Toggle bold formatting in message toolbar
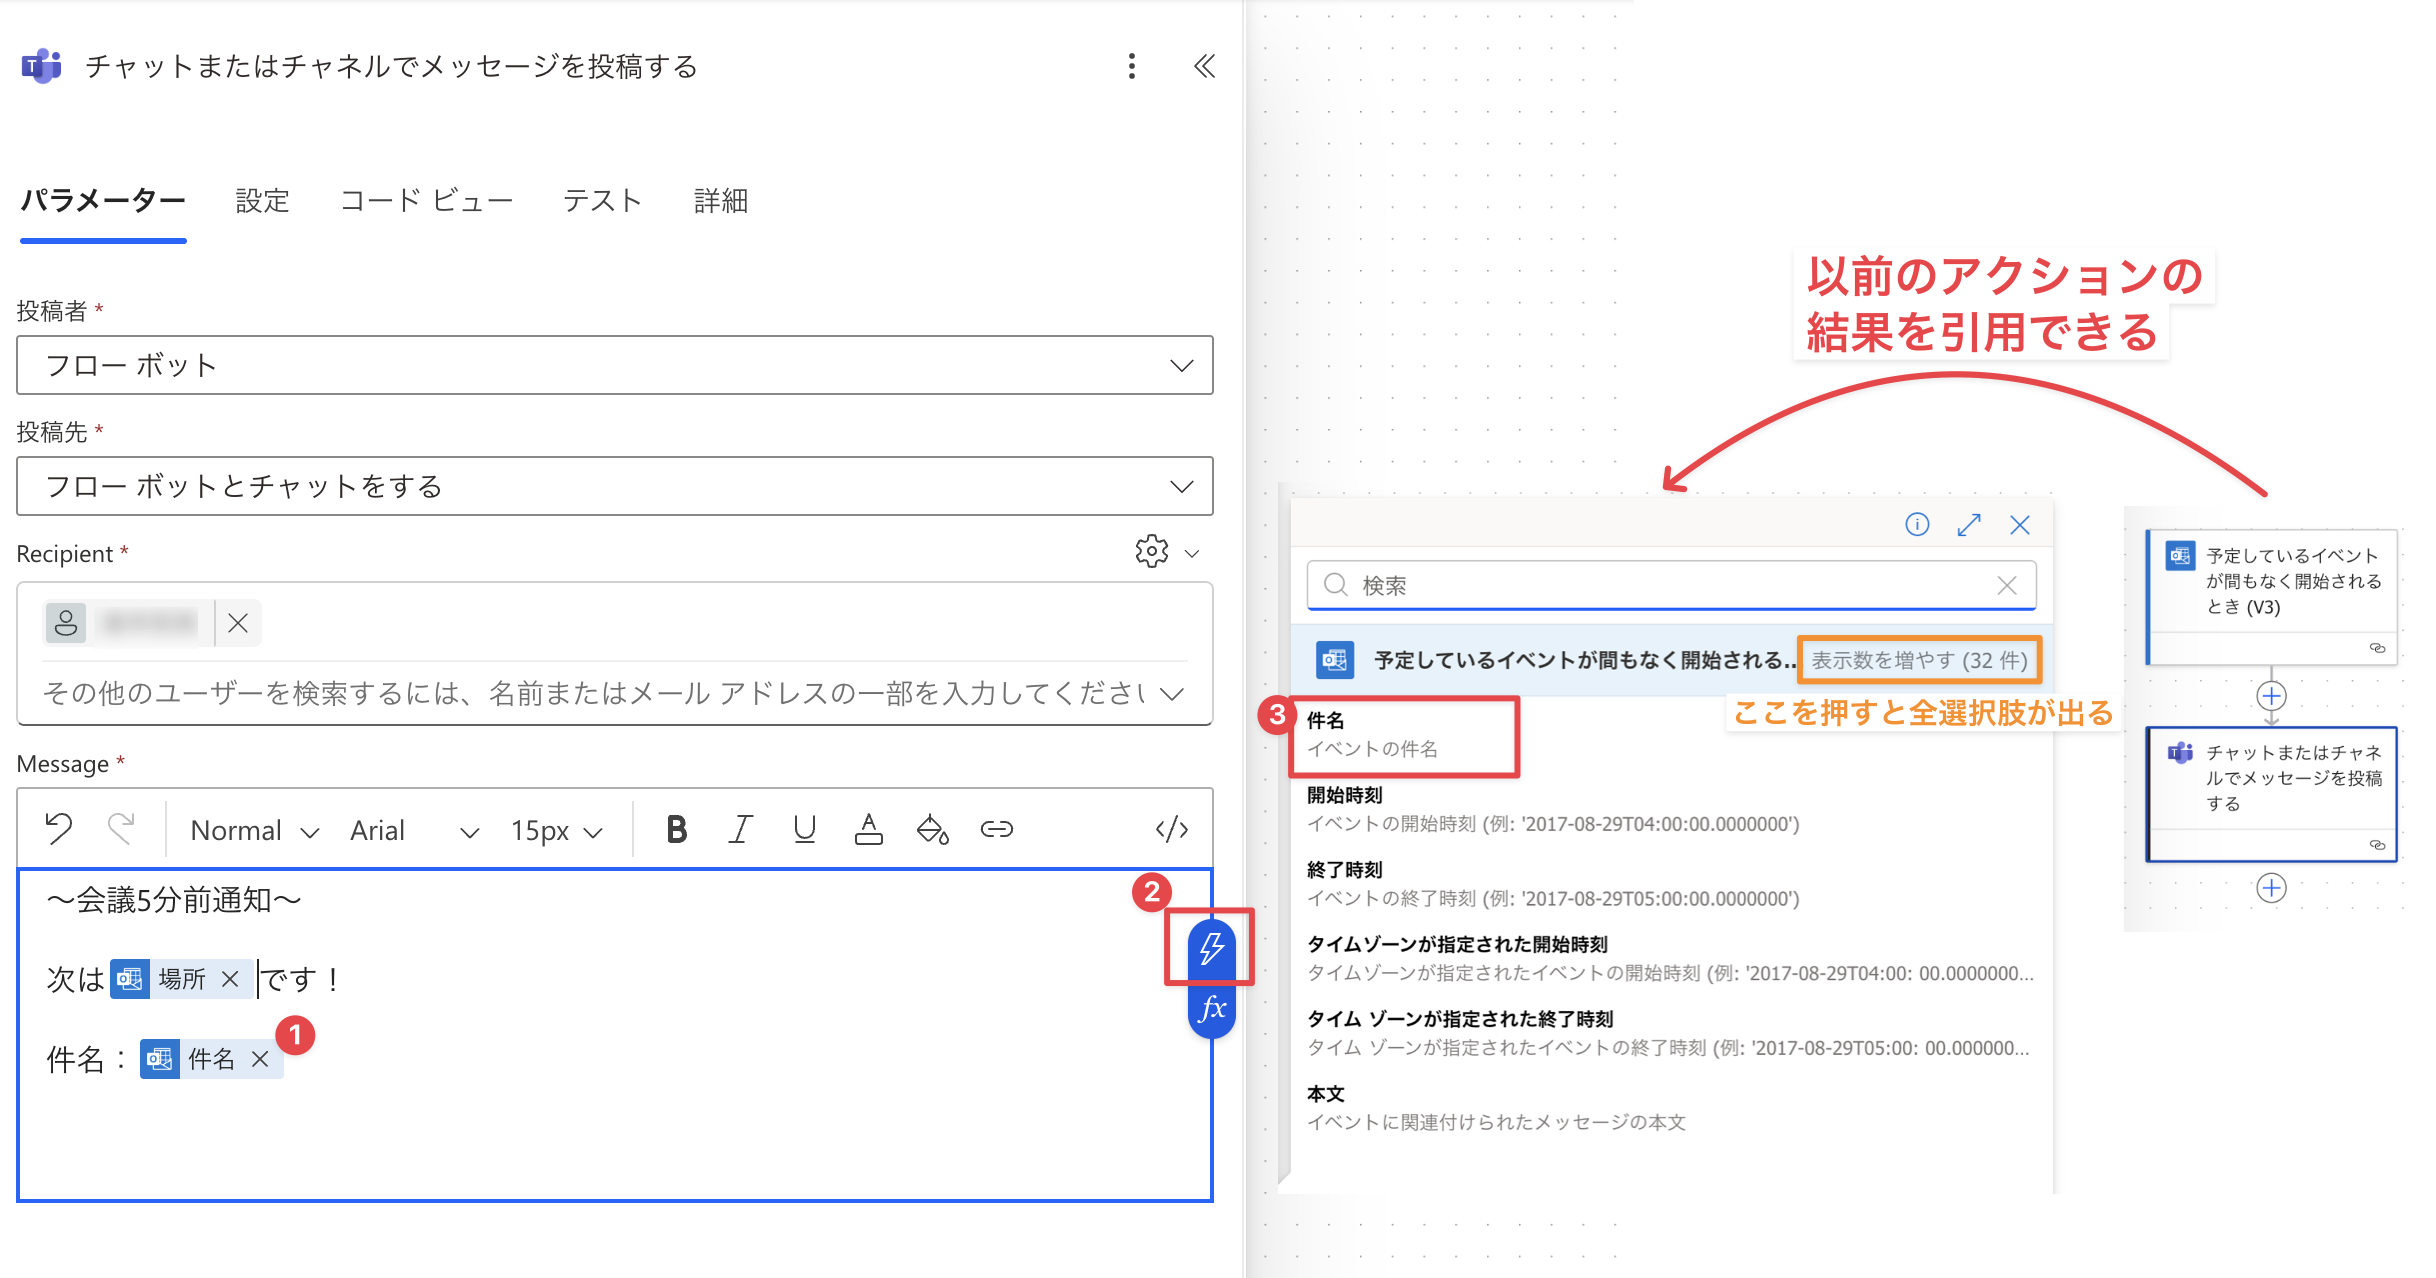The height and width of the screenshot is (1278, 2436). 676,829
